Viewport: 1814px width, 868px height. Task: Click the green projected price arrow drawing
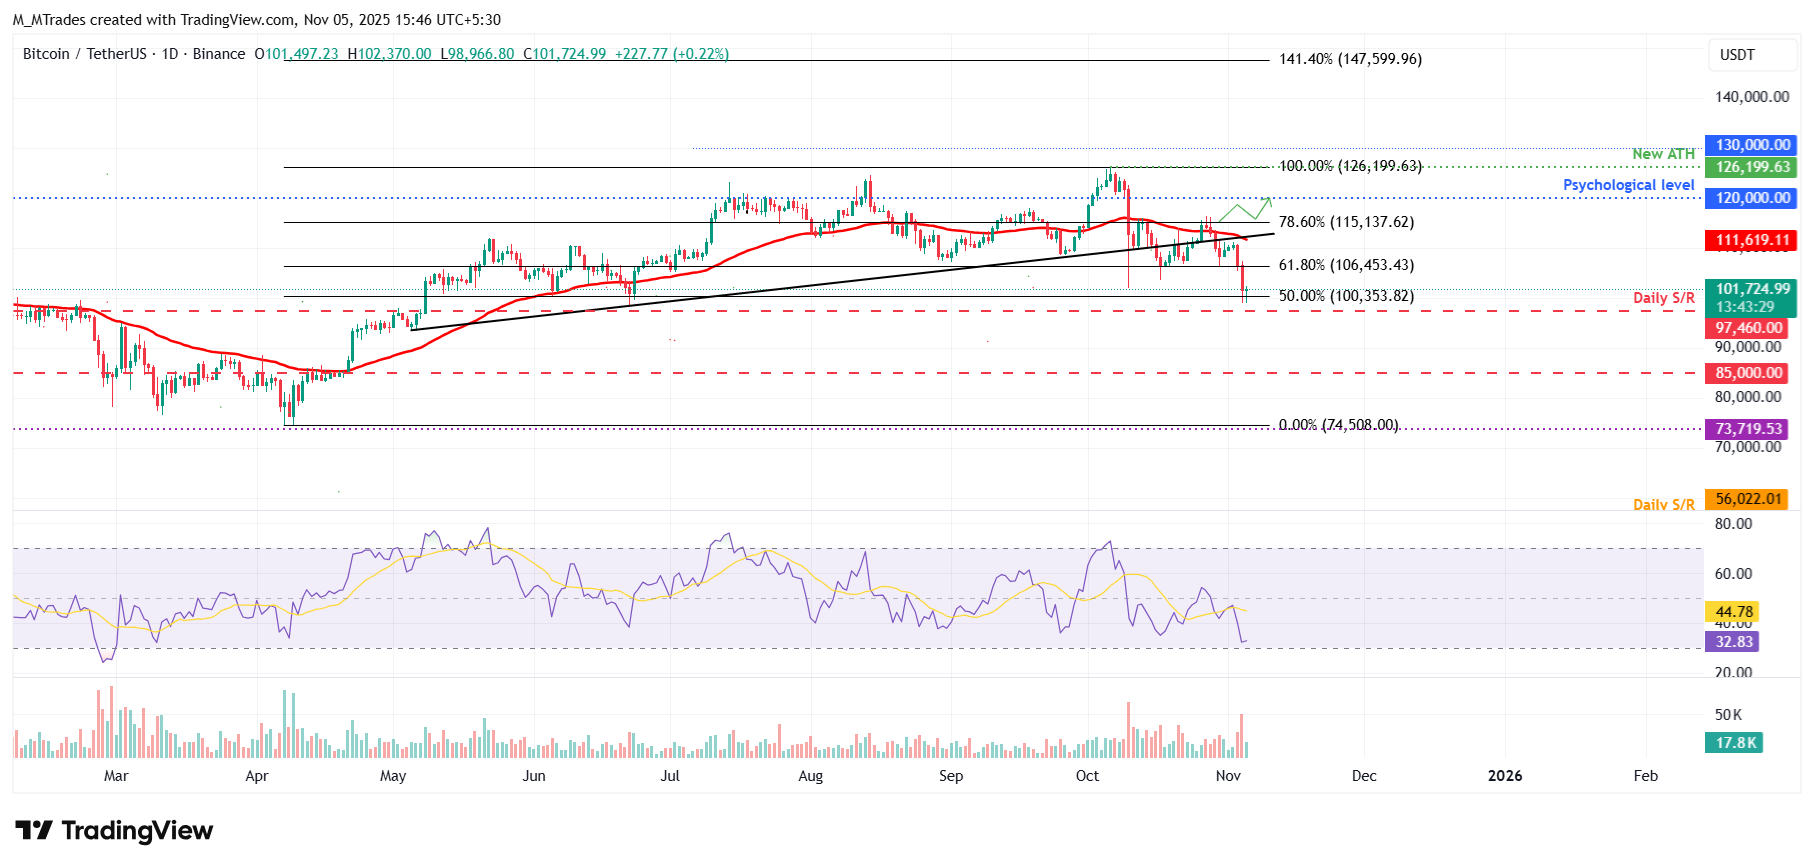click(1245, 210)
